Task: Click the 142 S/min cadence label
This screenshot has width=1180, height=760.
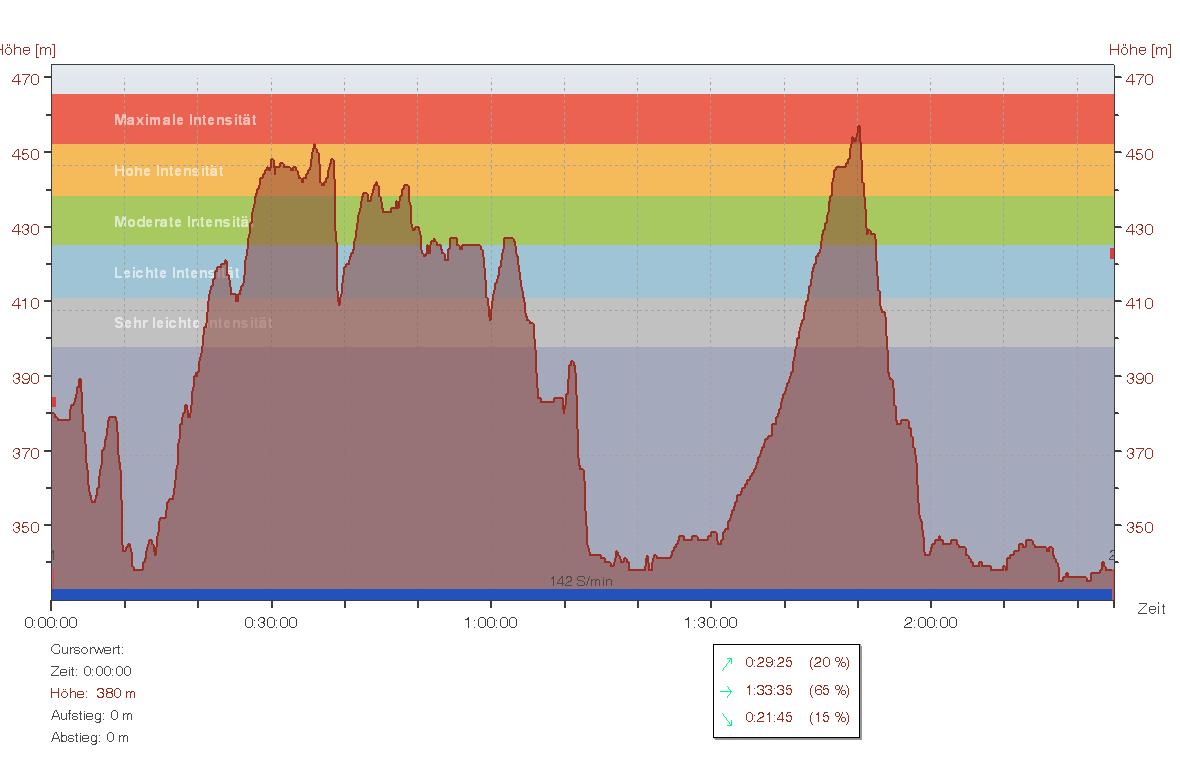Action: (x=581, y=581)
